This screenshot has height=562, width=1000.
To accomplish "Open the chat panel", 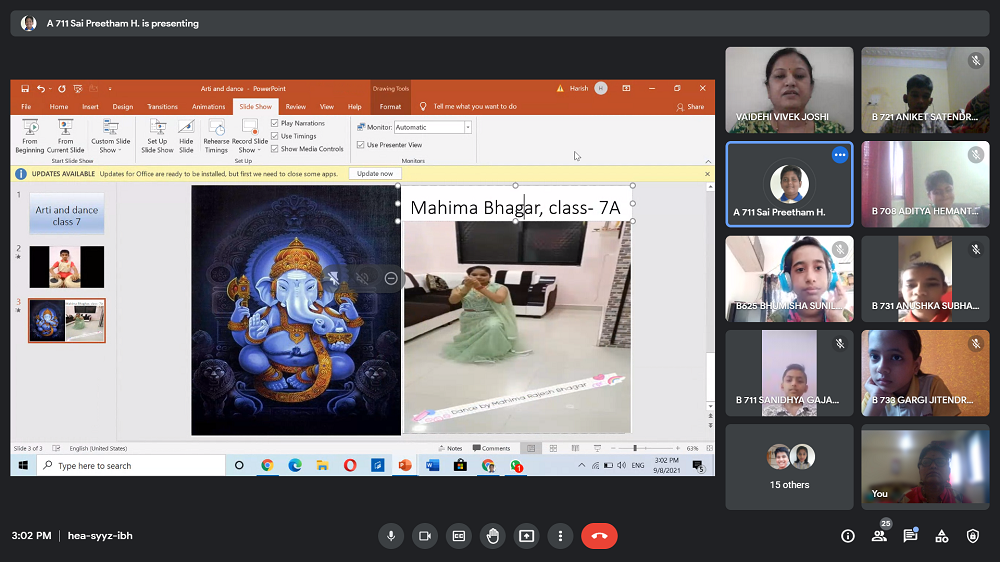I will pyautogui.click(x=910, y=536).
